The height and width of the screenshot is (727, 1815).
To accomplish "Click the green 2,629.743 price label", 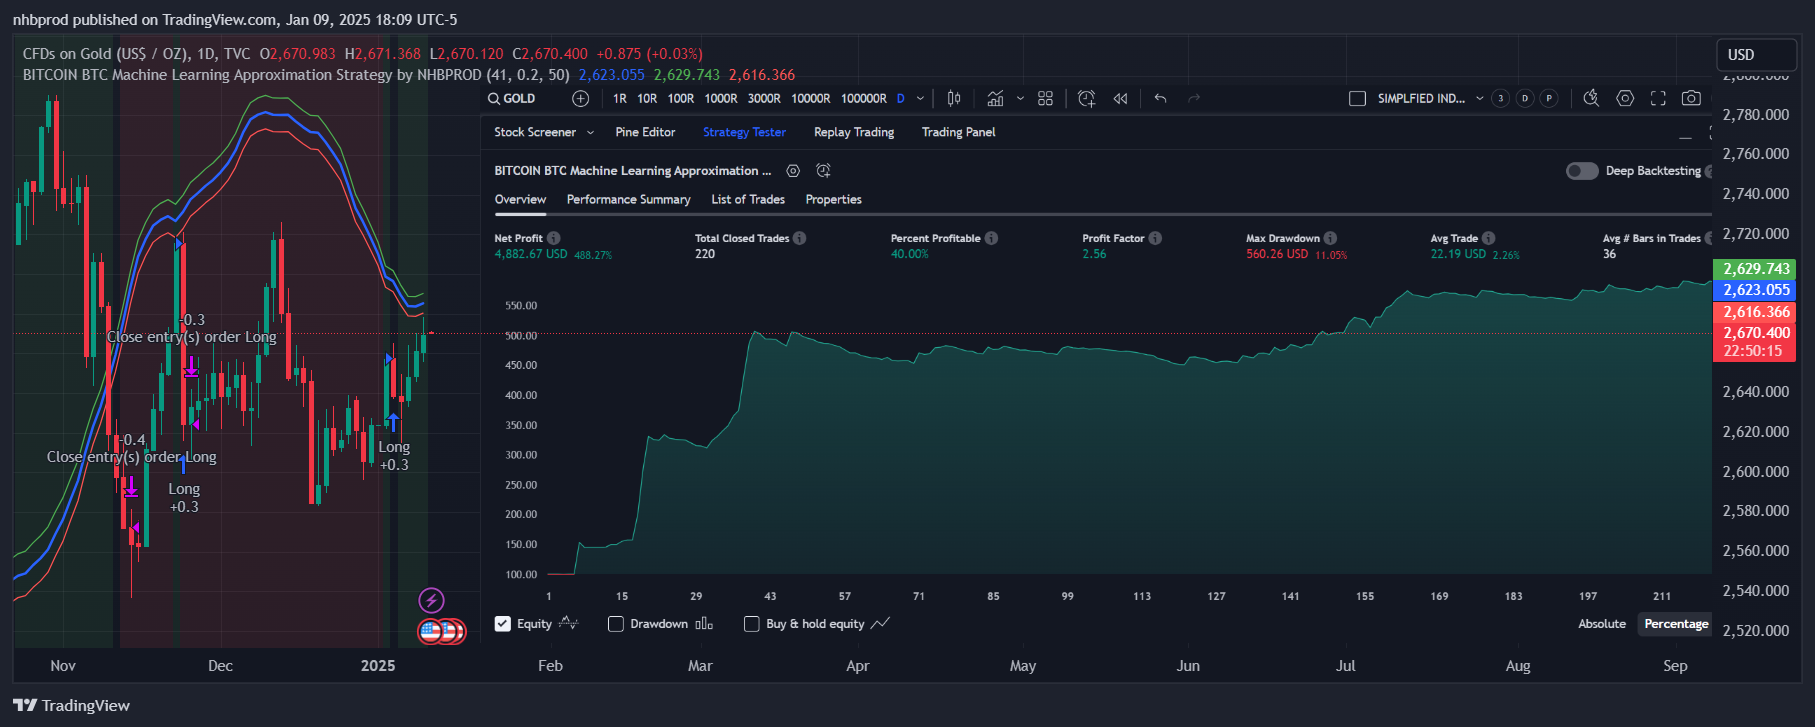I will coord(1755,269).
